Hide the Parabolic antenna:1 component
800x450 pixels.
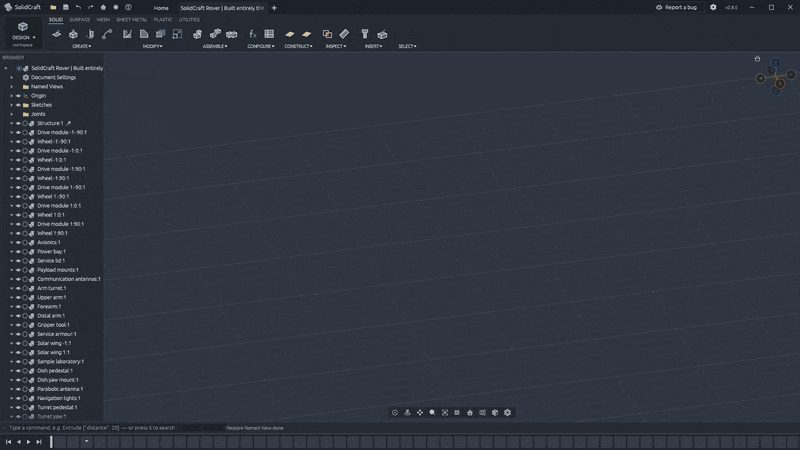[18, 389]
